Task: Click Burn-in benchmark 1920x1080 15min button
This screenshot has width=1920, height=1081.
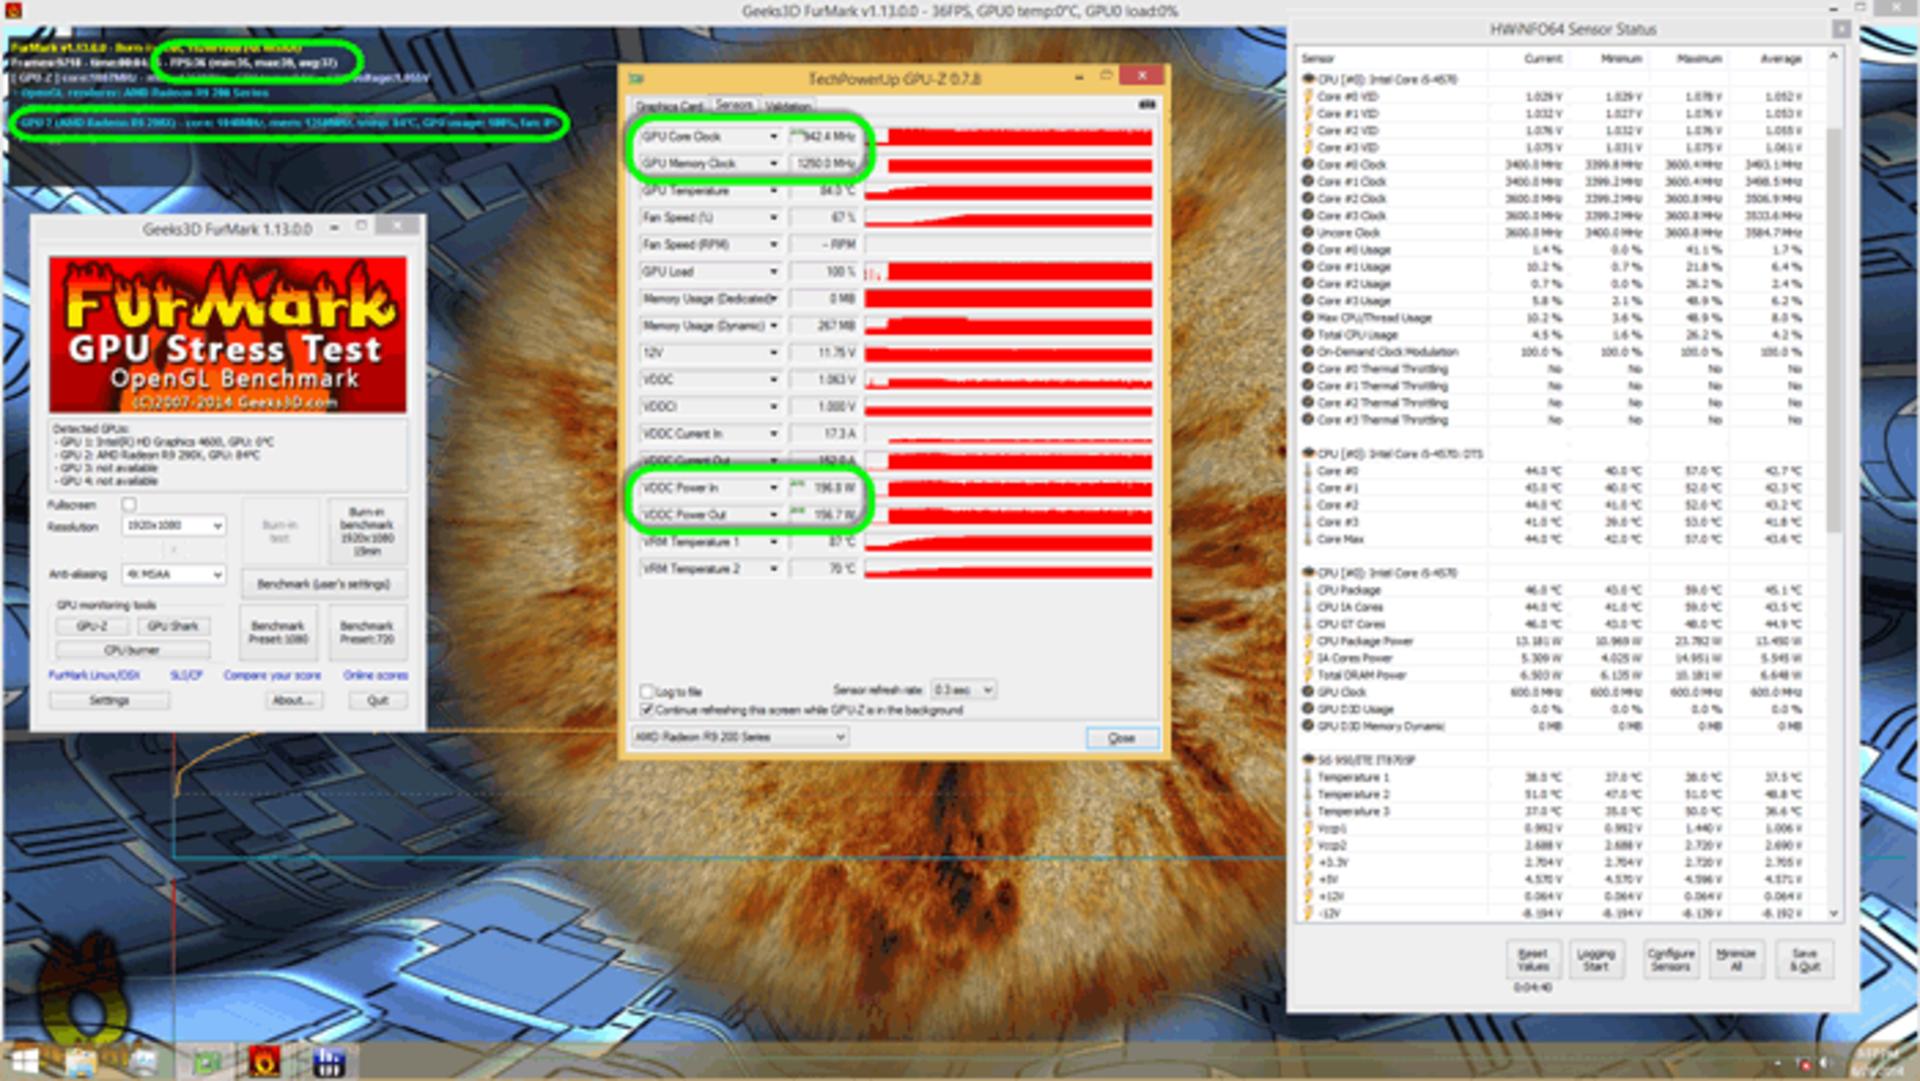Action: tap(367, 531)
